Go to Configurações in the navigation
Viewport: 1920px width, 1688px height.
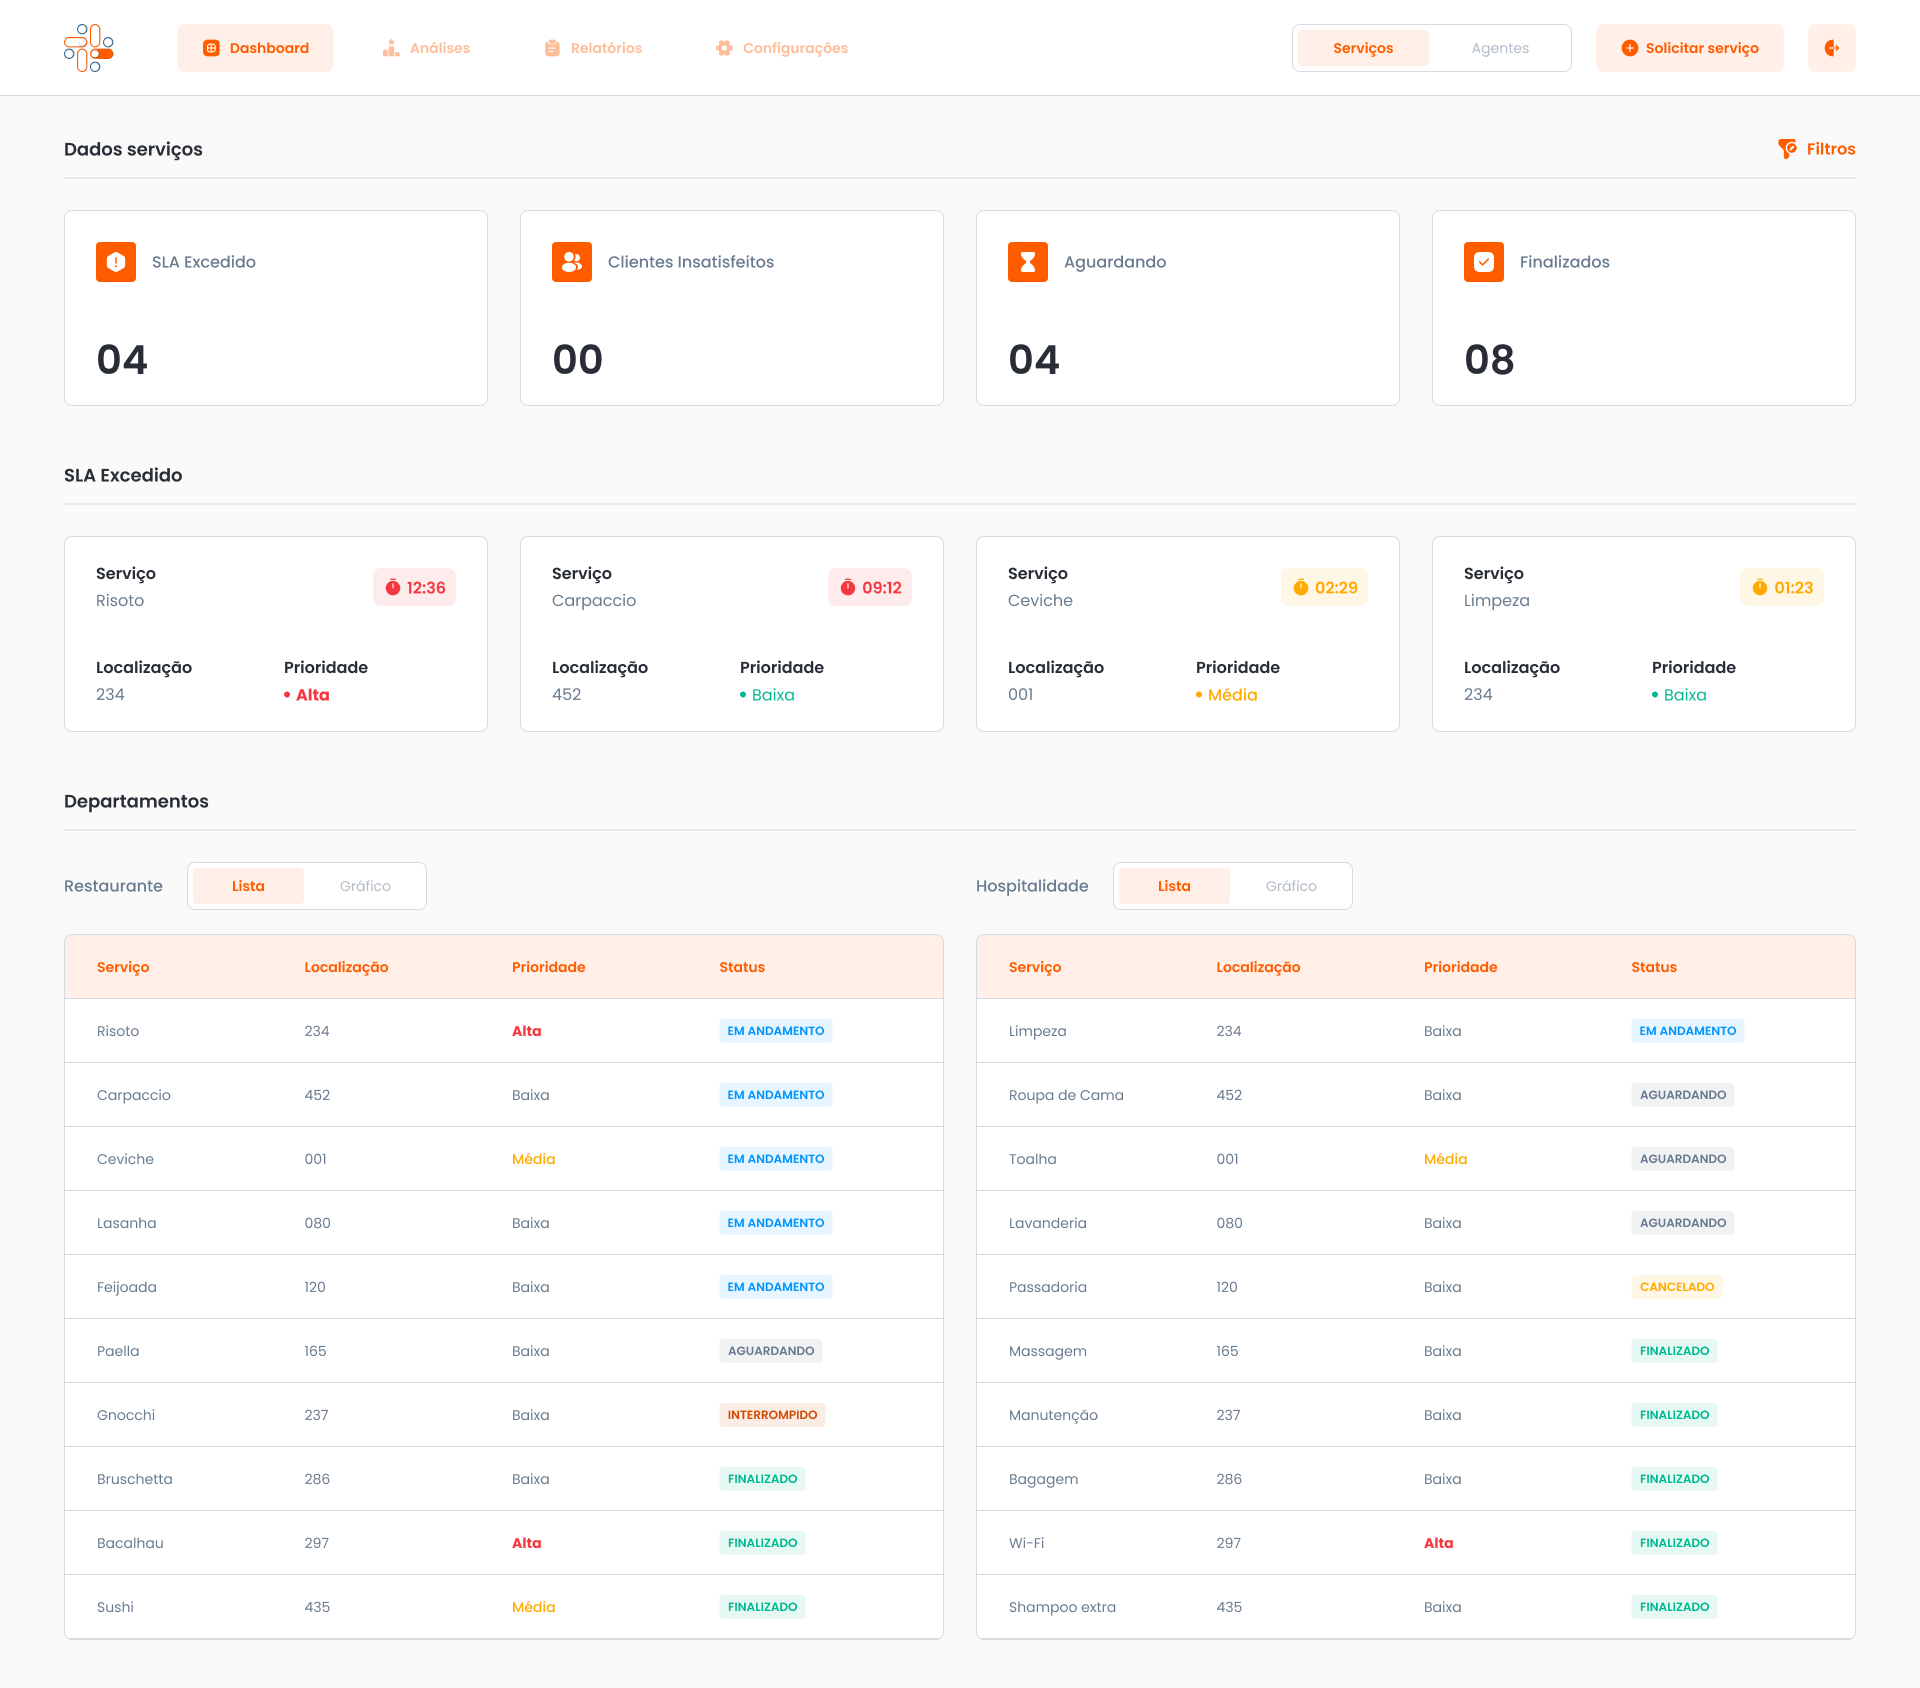[x=782, y=48]
